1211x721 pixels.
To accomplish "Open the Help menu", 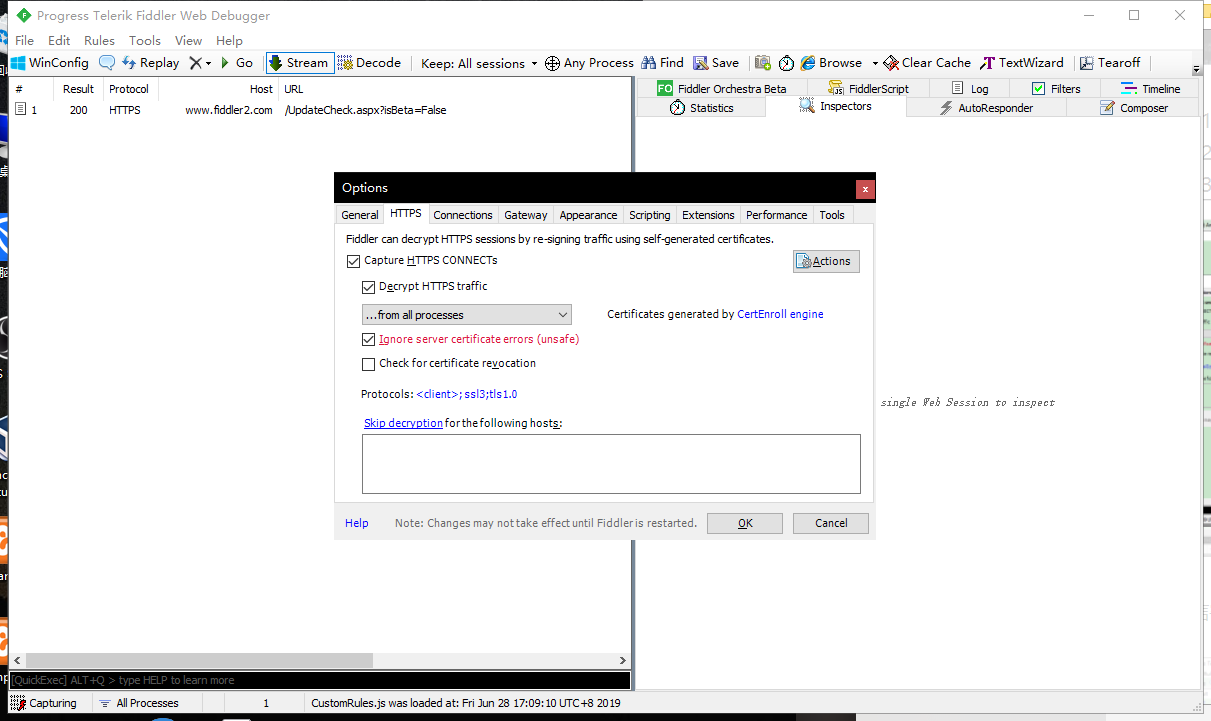I will click(229, 40).
